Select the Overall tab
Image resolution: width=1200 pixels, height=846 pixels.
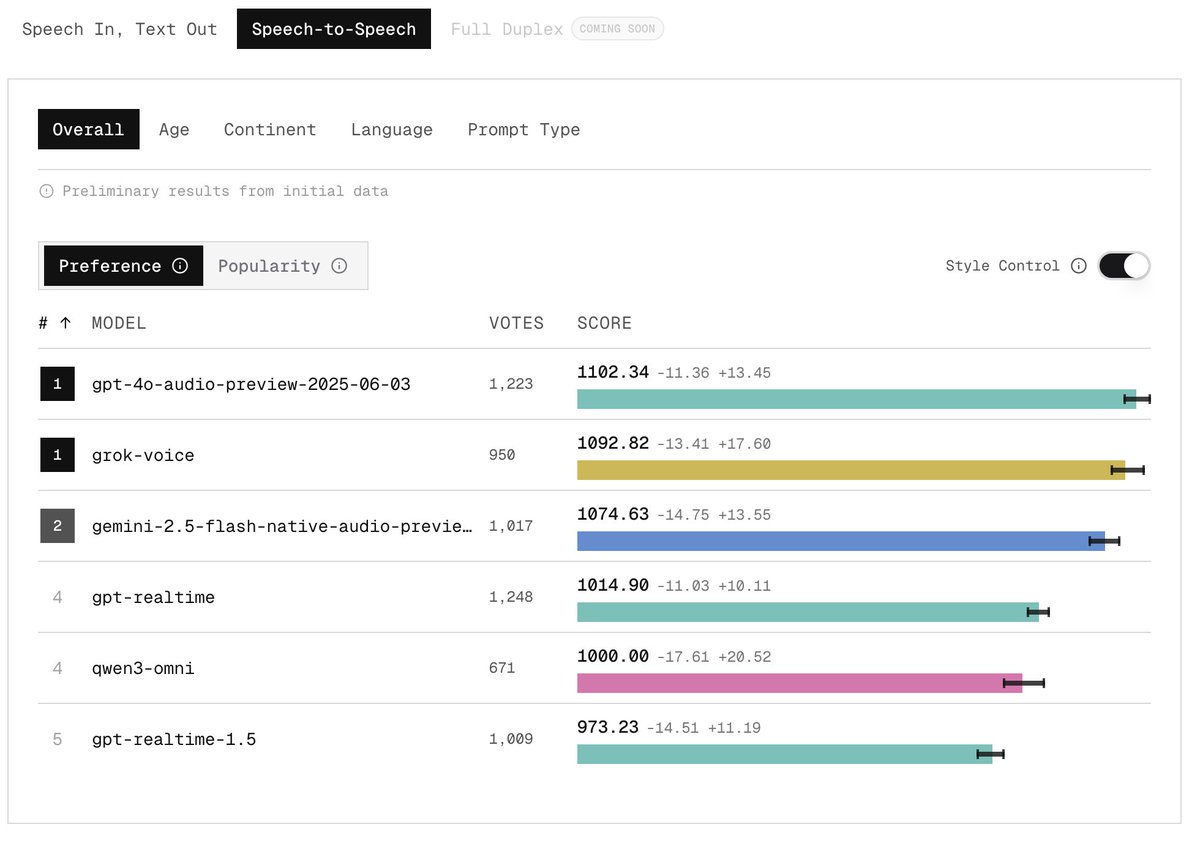pyautogui.click(x=89, y=129)
